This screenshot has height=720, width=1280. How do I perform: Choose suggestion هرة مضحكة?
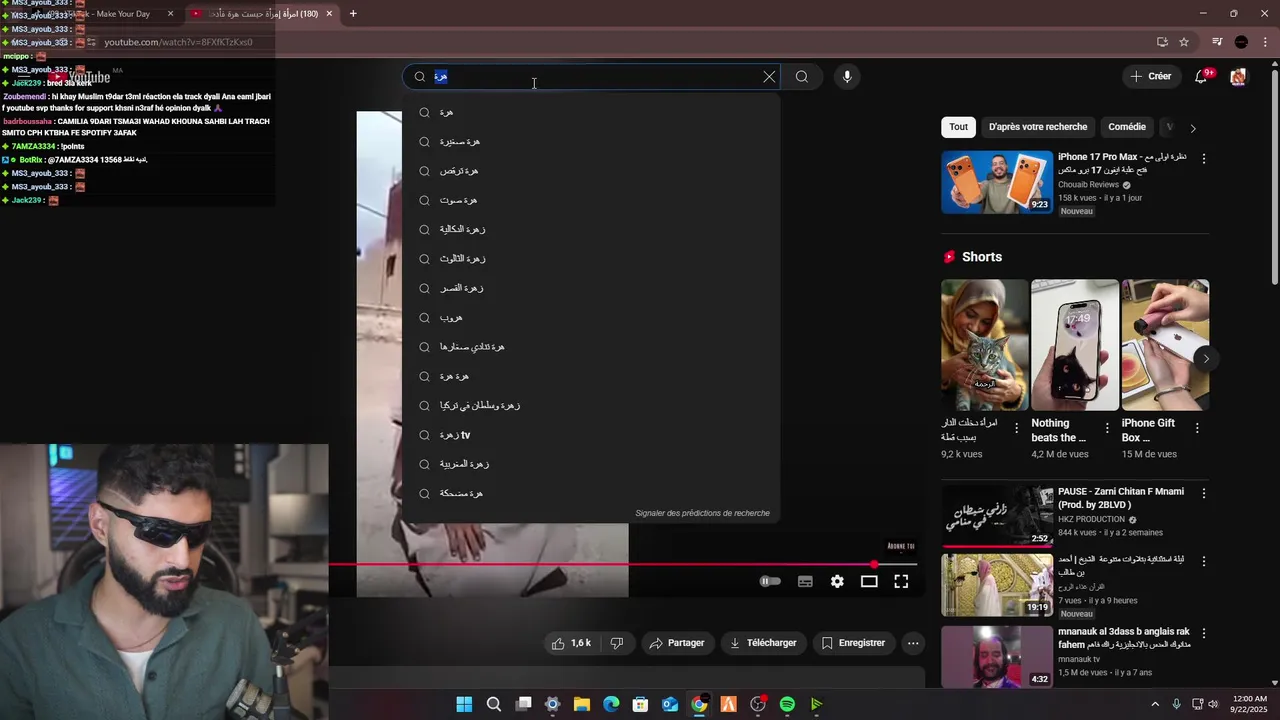coord(591,493)
